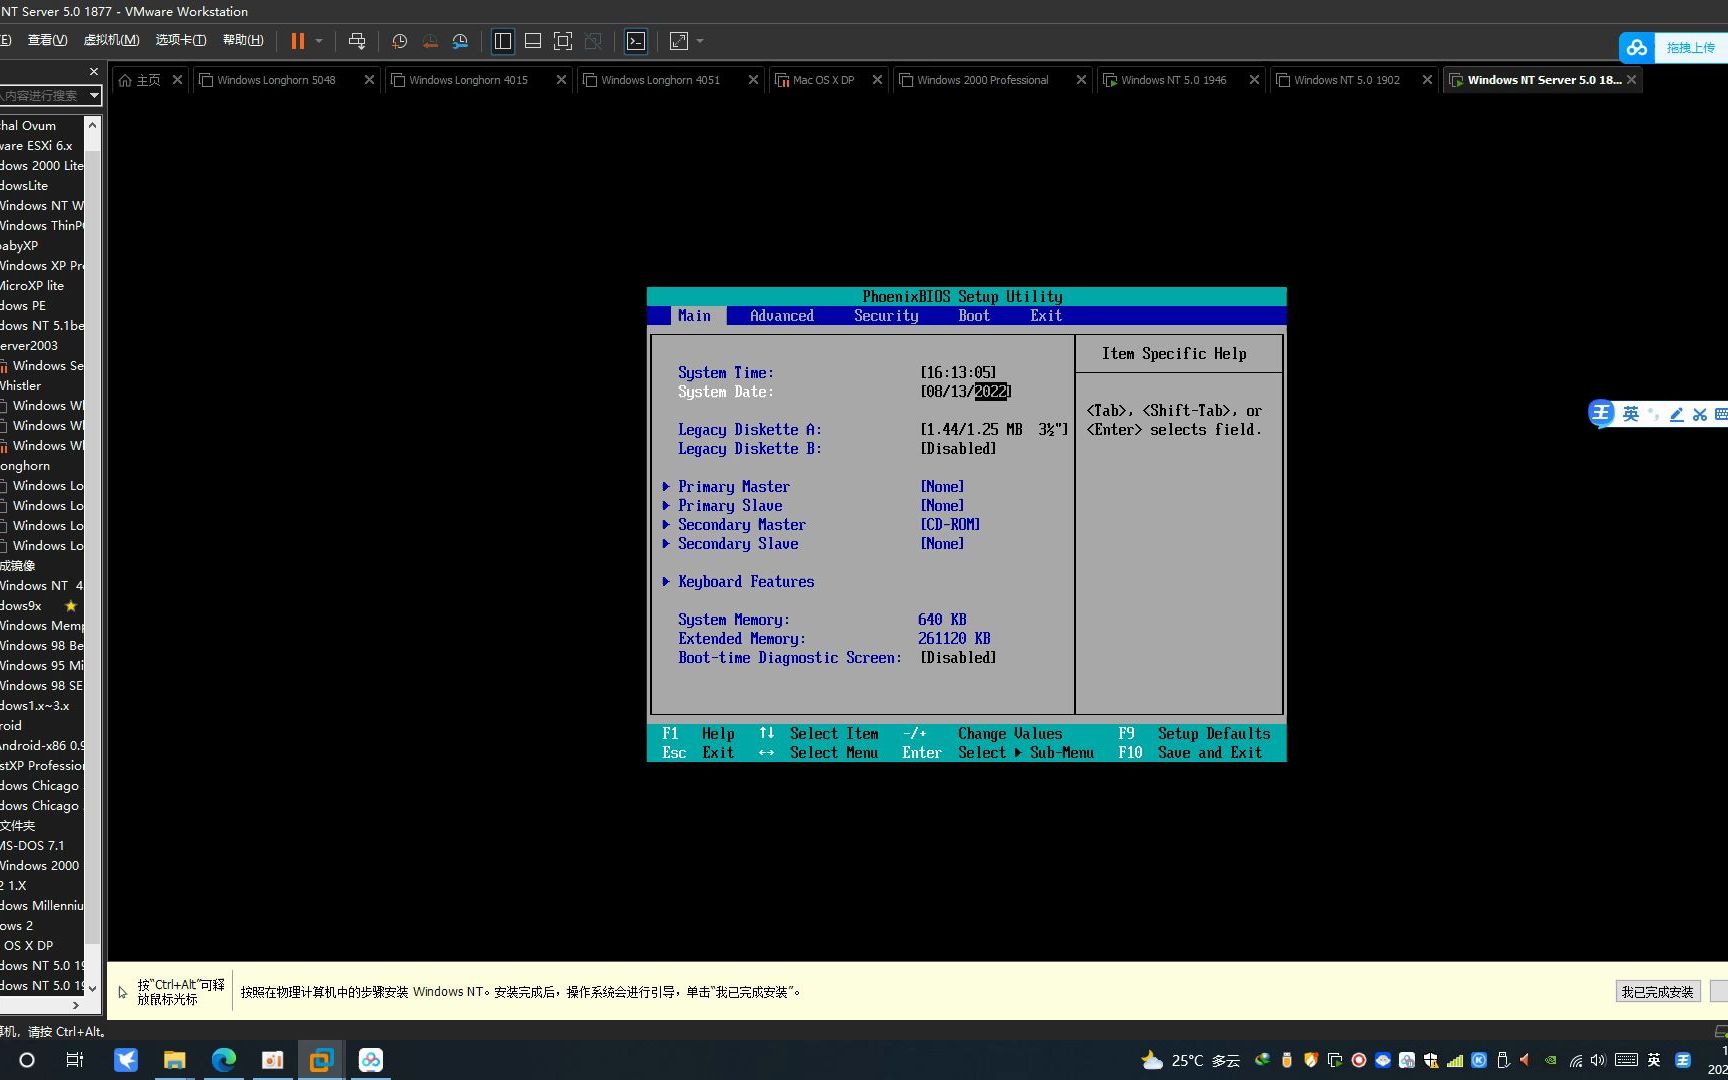
Task: Switch to Windows NT 5.0 1902 tab
Action: click(x=1346, y=80)
